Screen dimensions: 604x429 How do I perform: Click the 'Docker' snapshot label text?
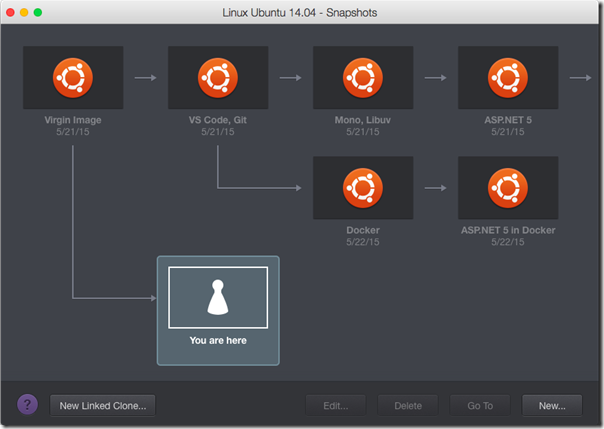coord(363,230)
